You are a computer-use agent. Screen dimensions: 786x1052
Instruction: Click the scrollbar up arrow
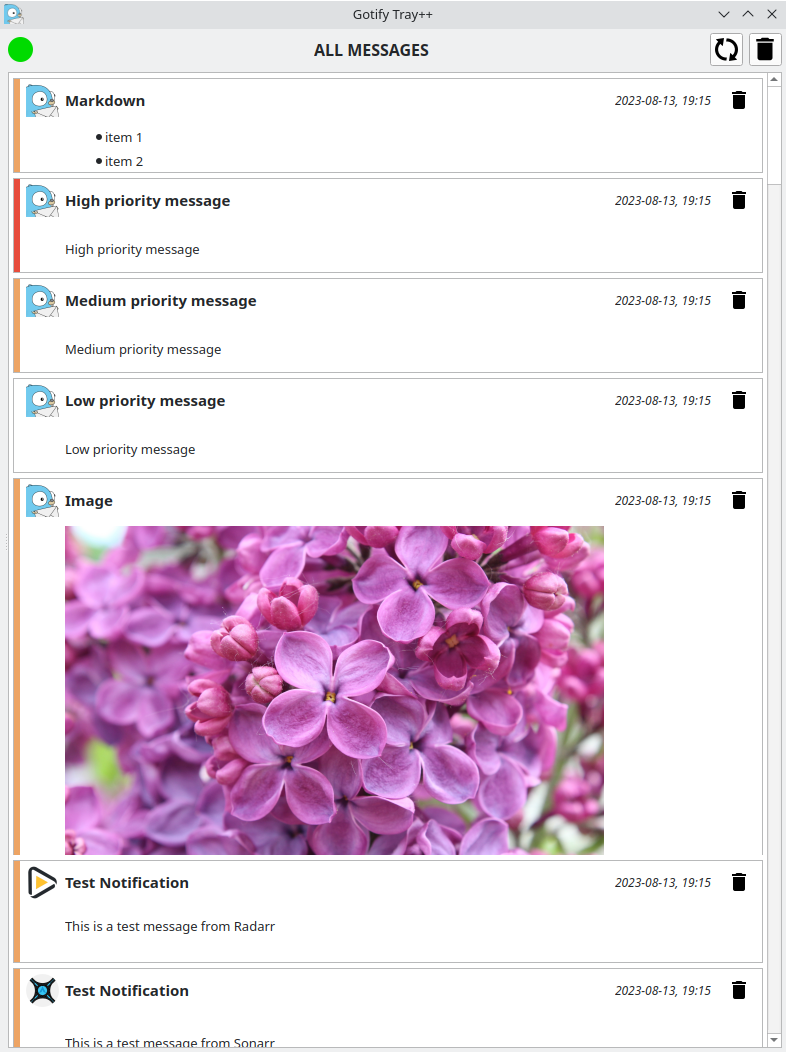pyautogui.click(x=774, y=80)
